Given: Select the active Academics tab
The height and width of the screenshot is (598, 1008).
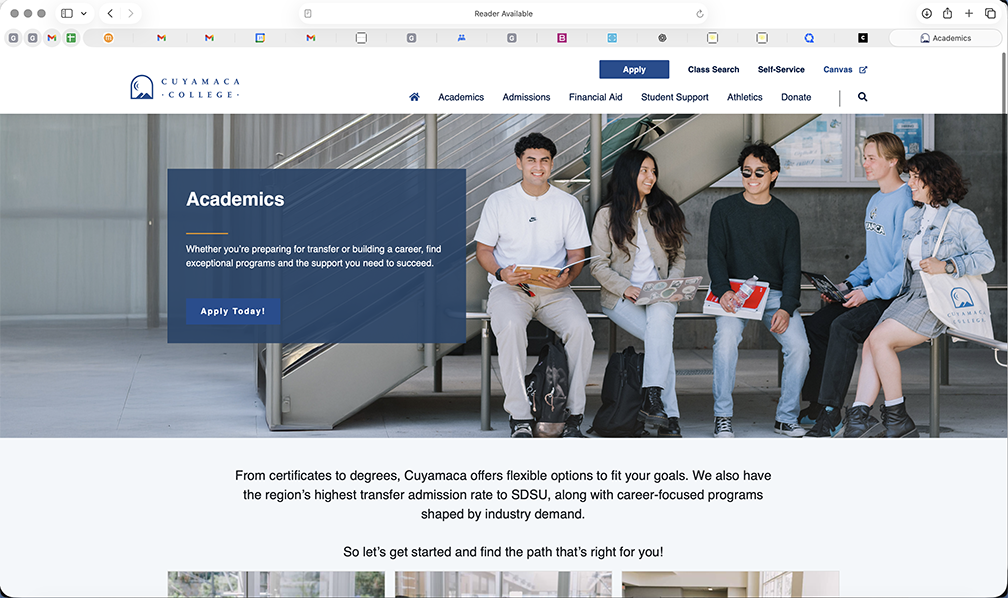Looking at the screenshot, I should click(x=945, y=38).
